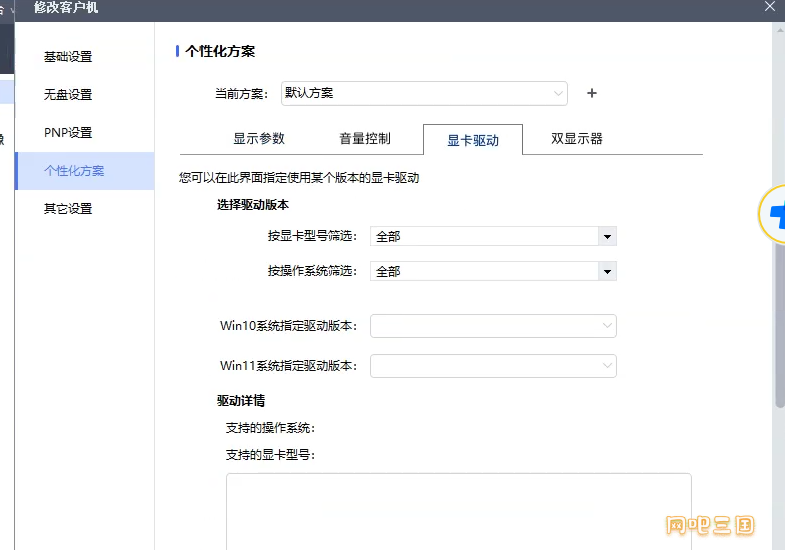Image resolution: width=785 pixels, height=550 pixels.
Task: Click the 全部 value in 按显卡型号筛选 field
Action: pos(388,237)
